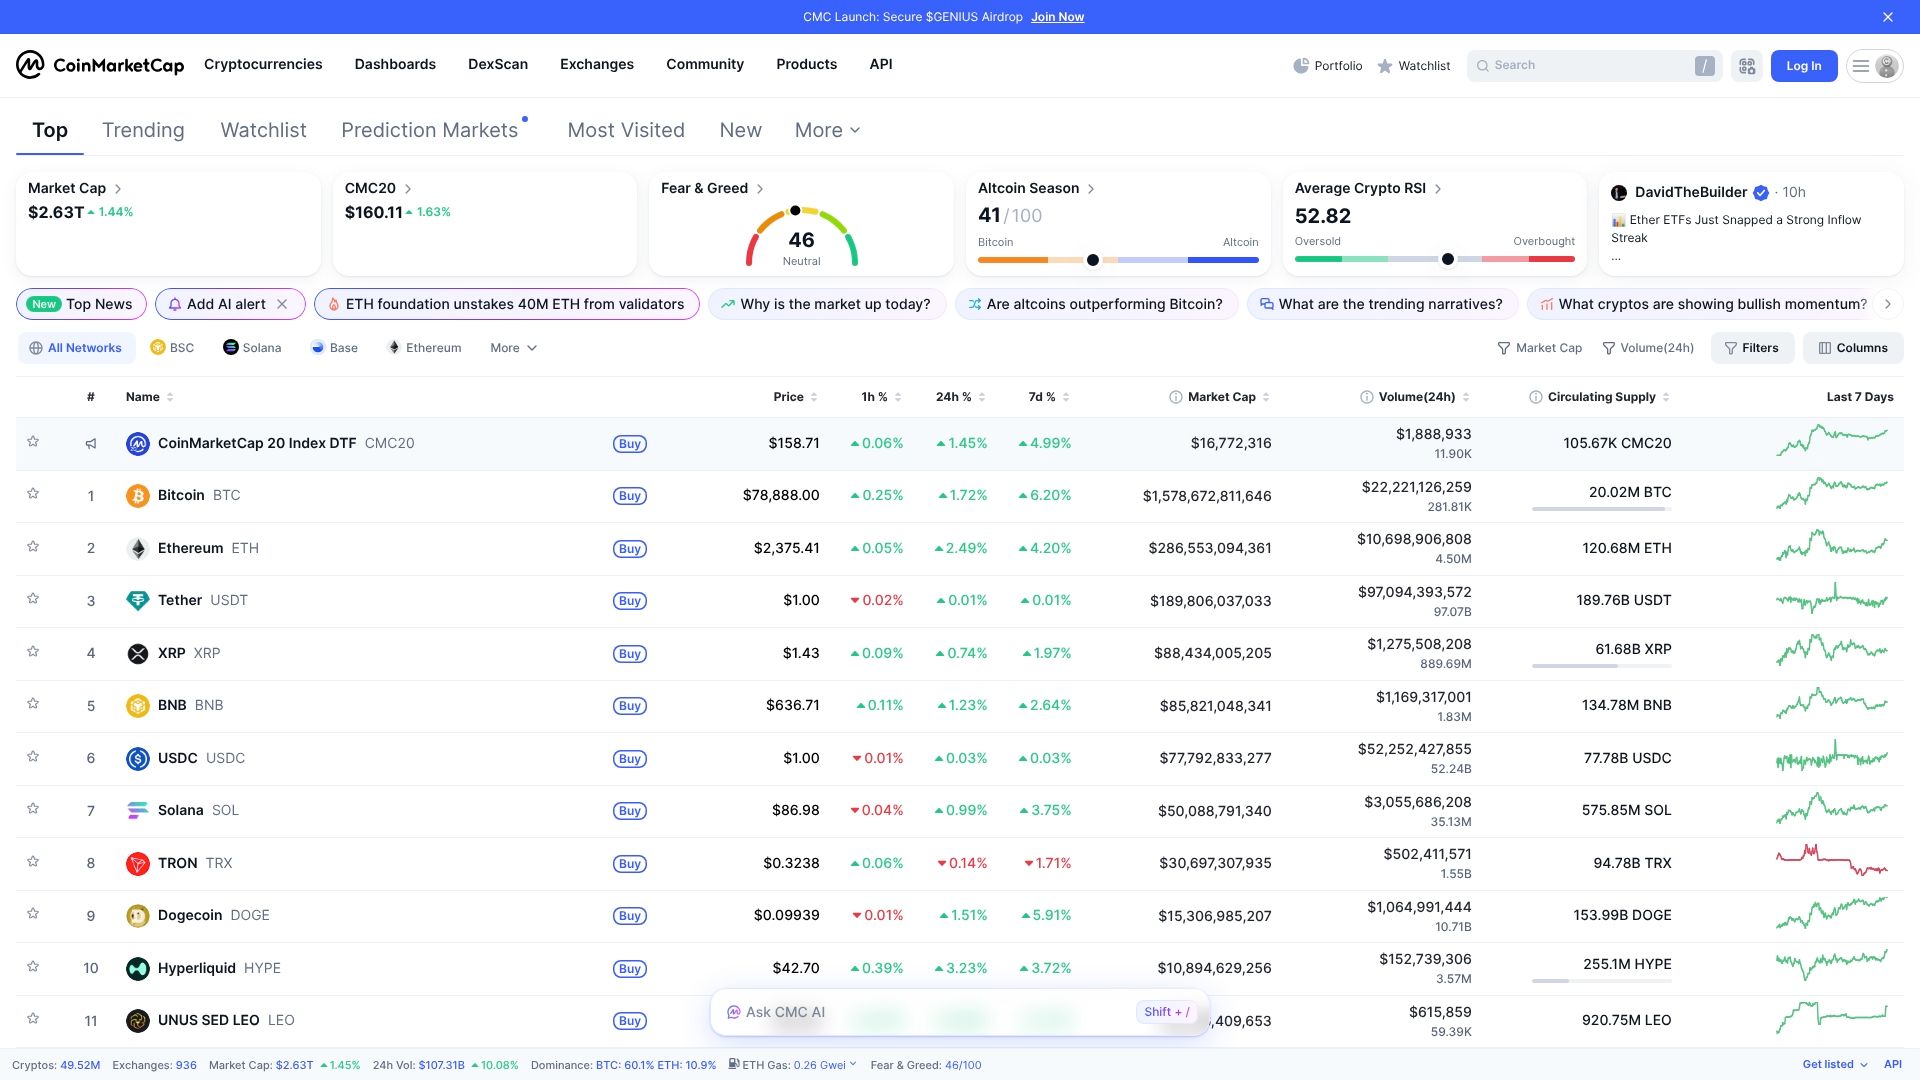Screen dimensions: 1920x1080
Task: Click the USDC coin logo
Action: coord(138,759)
